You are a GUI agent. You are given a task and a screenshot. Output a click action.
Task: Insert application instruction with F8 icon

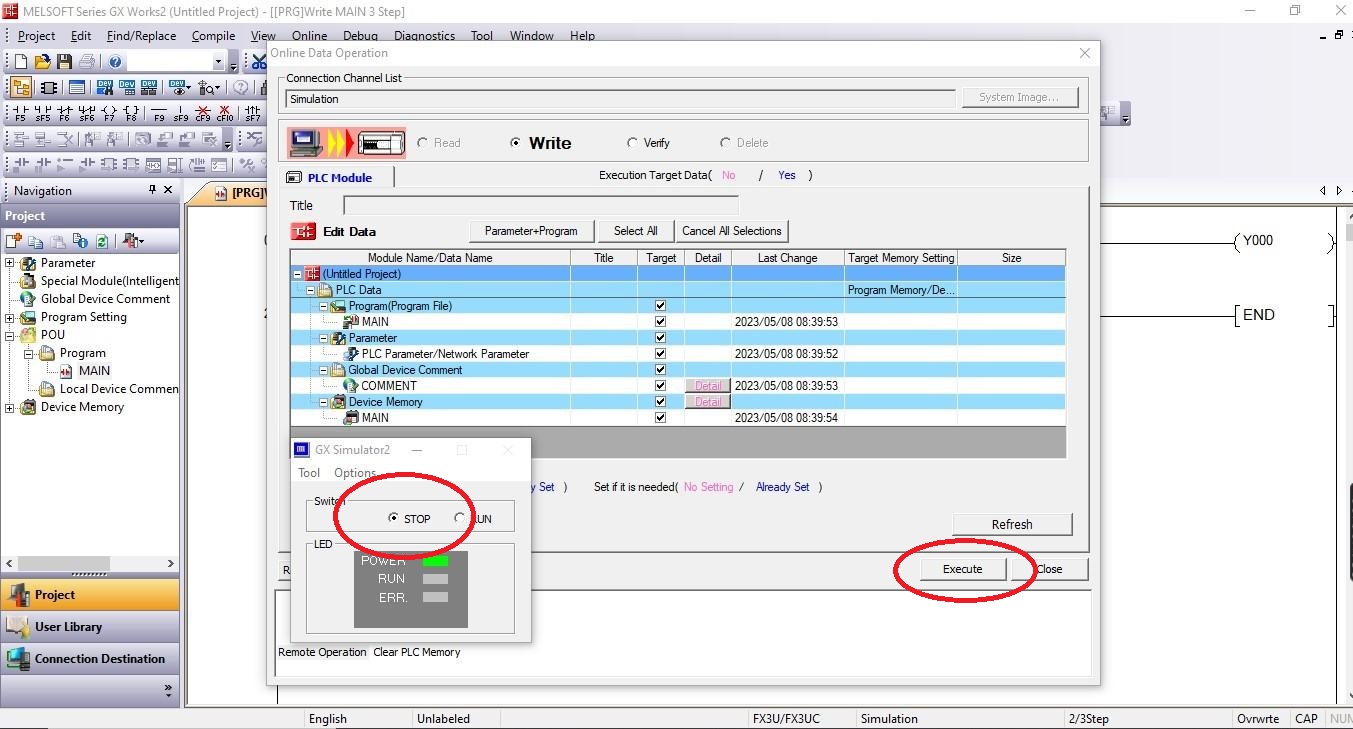point(131,113)
